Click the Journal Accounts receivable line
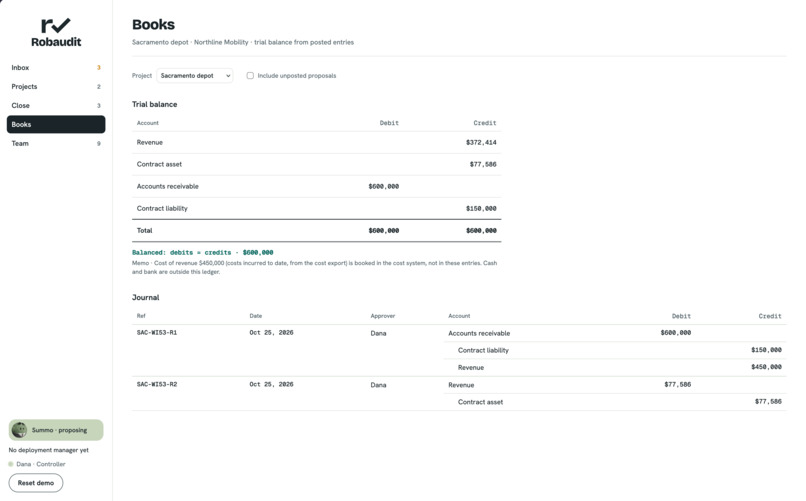The image size is (806, 501). pyautogui.click(x=615, y=333)
